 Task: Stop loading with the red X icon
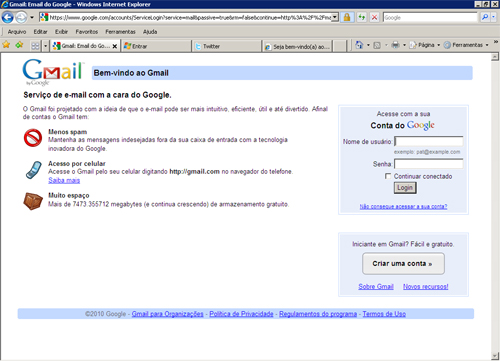375,17
